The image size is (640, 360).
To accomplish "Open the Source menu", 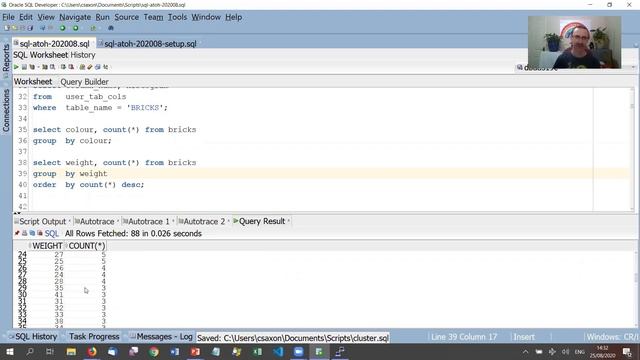I will click(127, 17).
